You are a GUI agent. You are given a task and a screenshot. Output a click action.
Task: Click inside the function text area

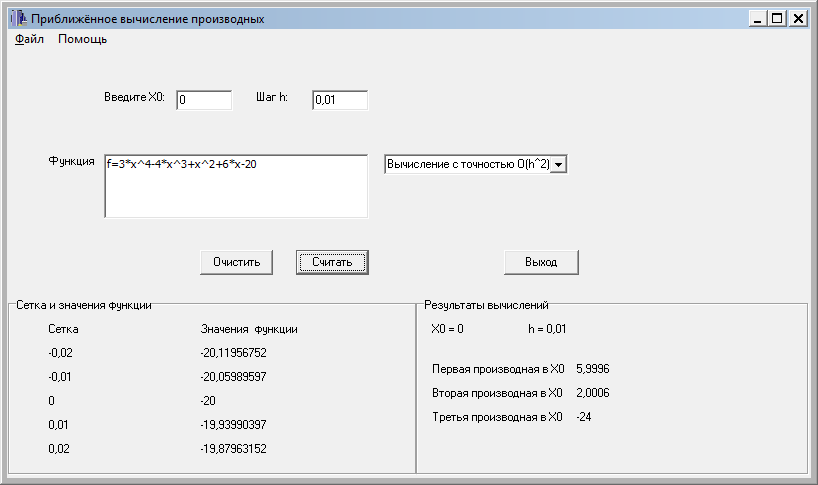click(236, 186)
